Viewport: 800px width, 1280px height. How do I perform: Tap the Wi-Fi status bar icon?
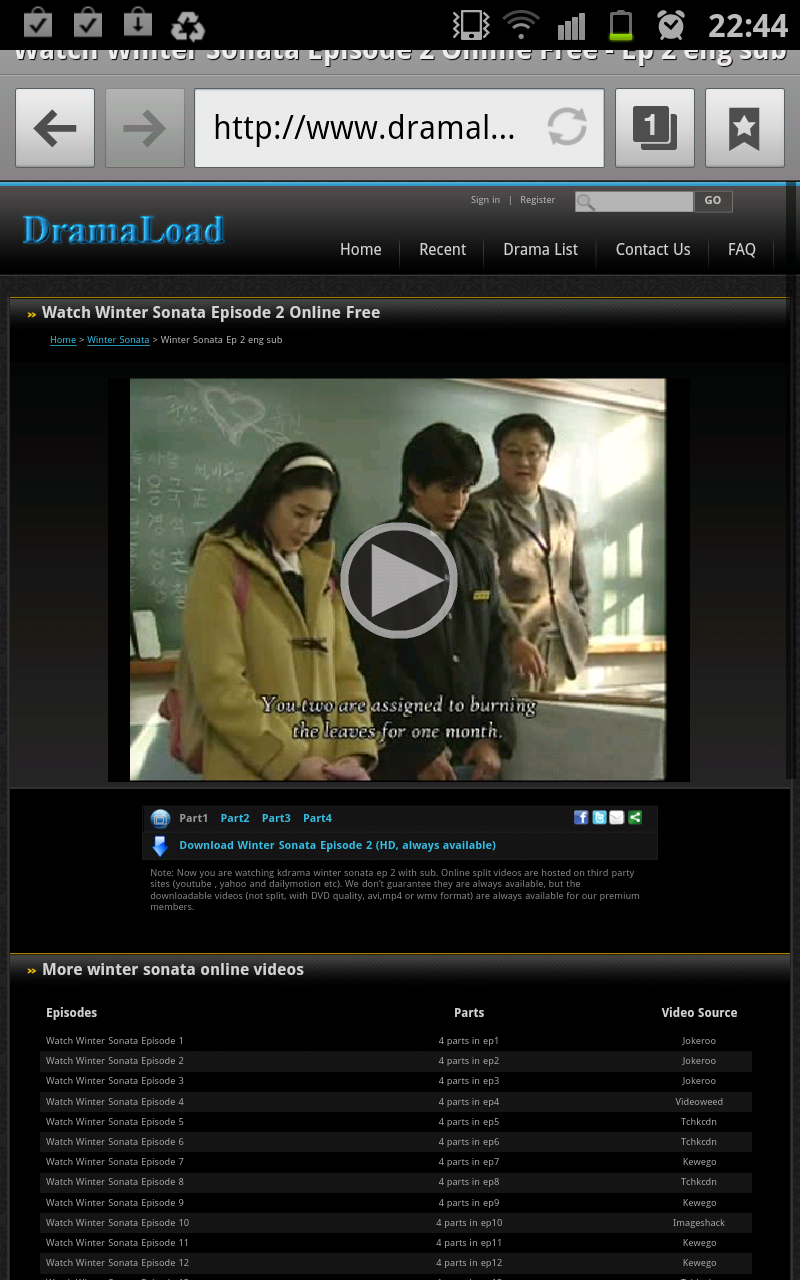click(521, 24)
